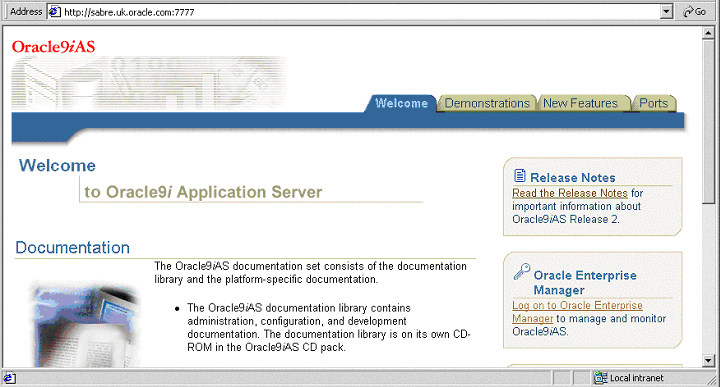This screenshot has height=387, width=720.
Task: Click the Oracle9iAS logo
Action: [x=53, y=47]
